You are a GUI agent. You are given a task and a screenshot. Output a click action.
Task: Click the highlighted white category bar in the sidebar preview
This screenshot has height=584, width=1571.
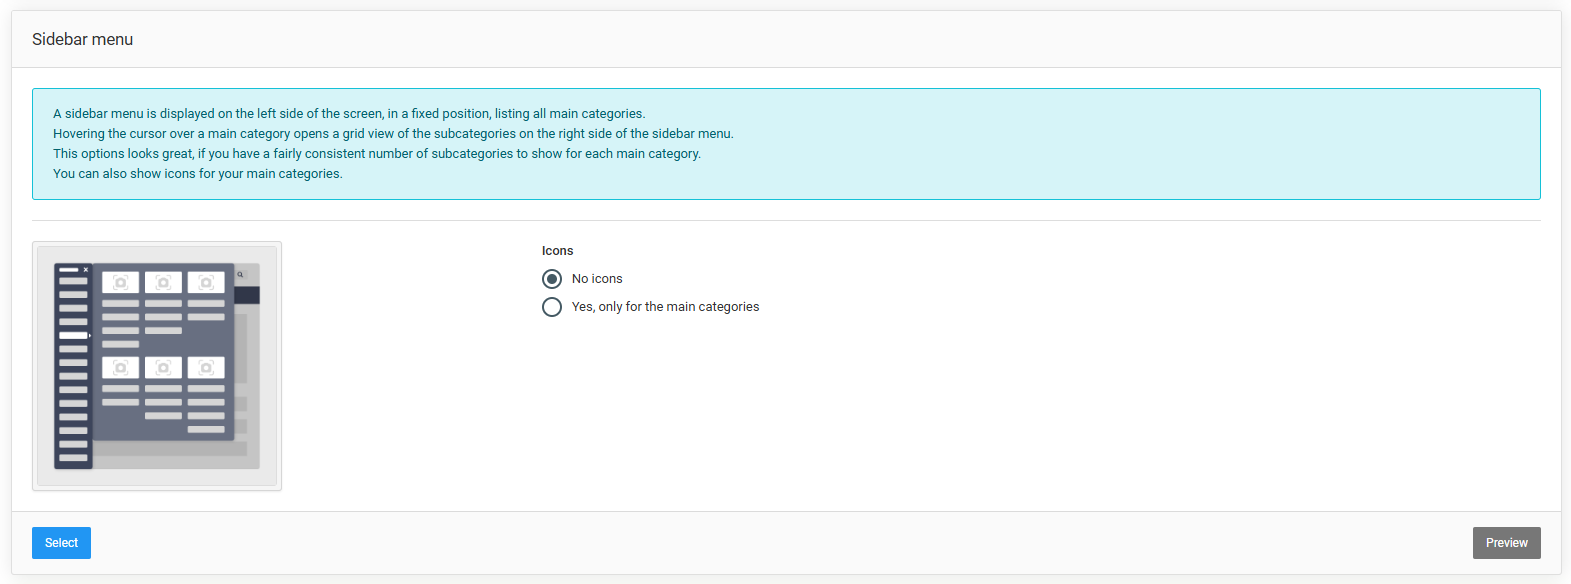[x=72, y=335]
